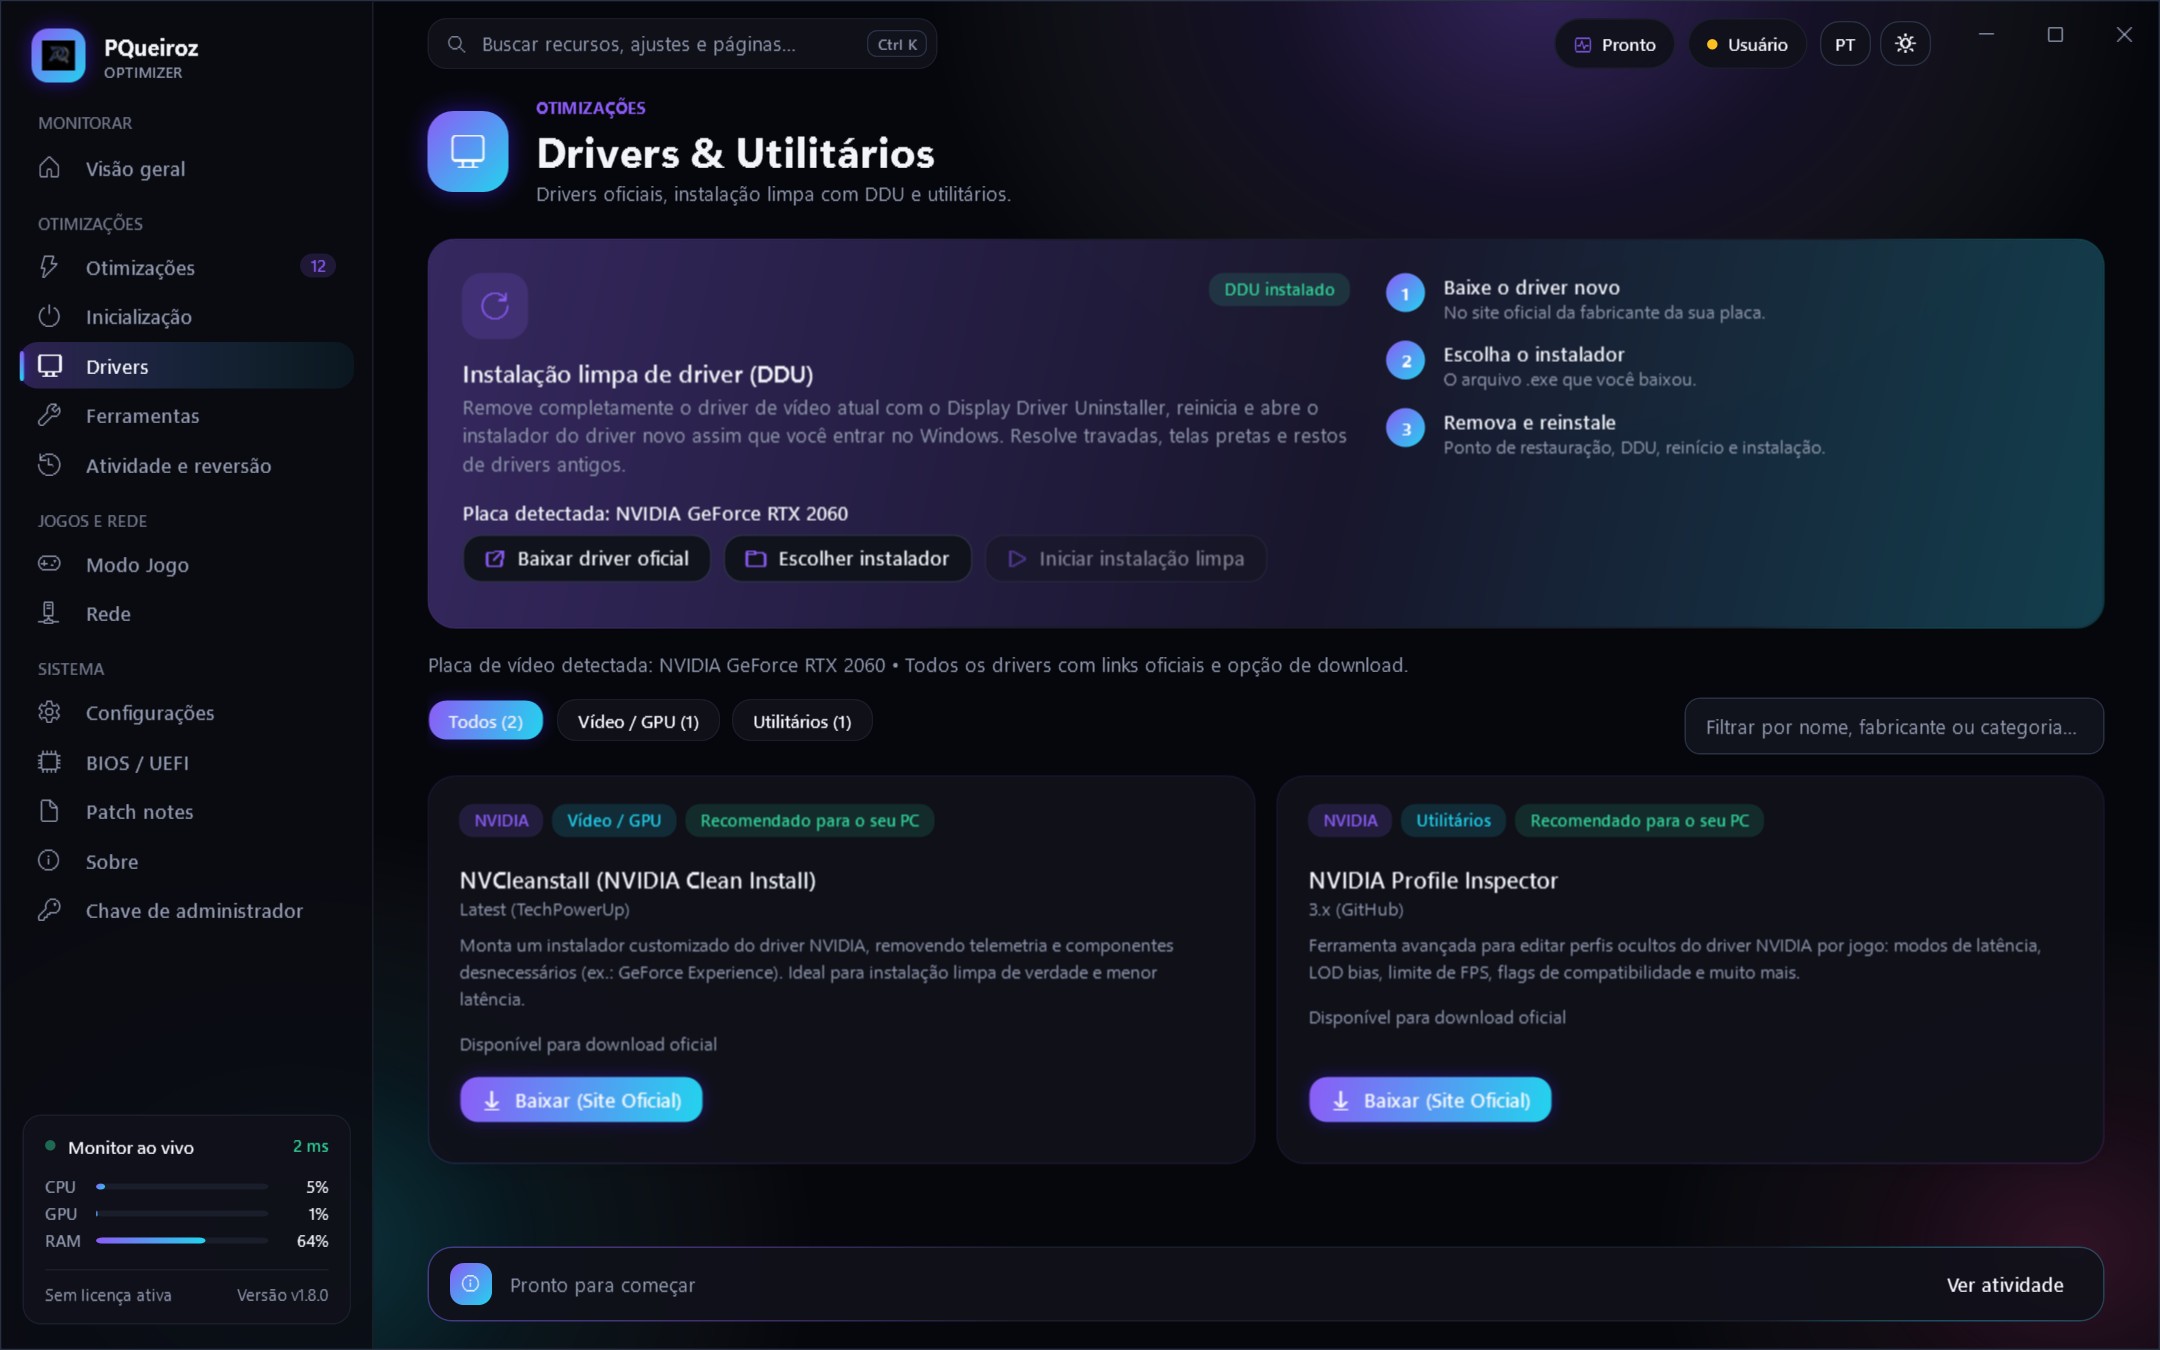Click the Patch notes document icon
The width and height of the screenshot is (2160, 1350).
(x=49, y=811)
